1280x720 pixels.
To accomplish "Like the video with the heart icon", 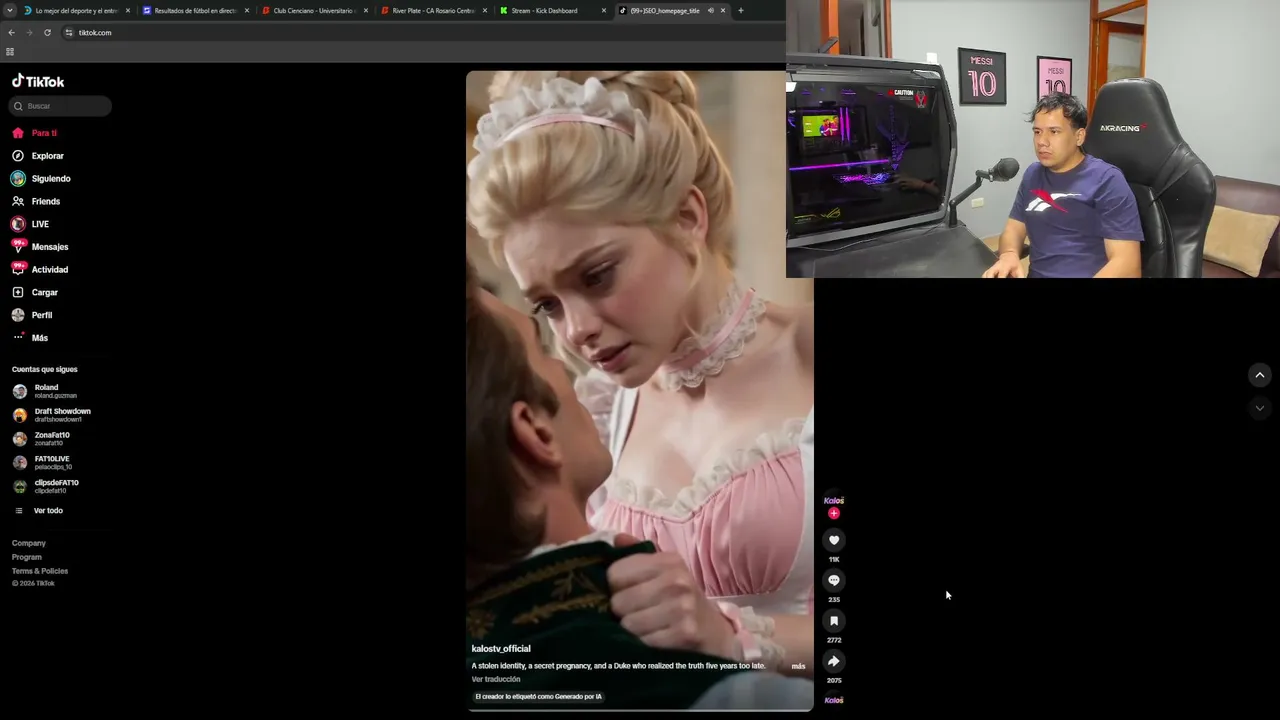I will coord(834,540).
